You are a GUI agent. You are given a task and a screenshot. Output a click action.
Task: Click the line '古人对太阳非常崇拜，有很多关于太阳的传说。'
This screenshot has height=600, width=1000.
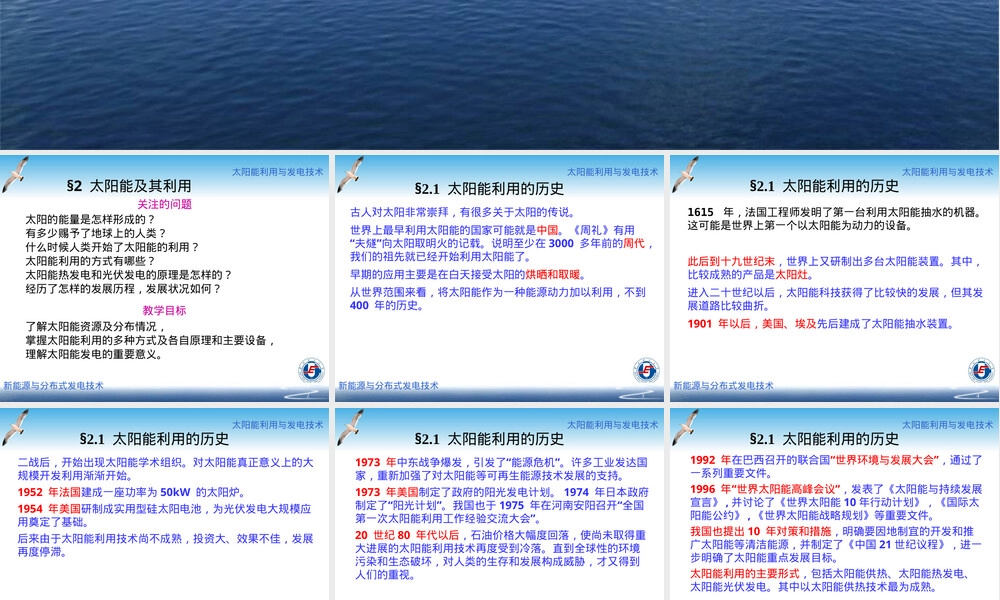click(463, 212)
